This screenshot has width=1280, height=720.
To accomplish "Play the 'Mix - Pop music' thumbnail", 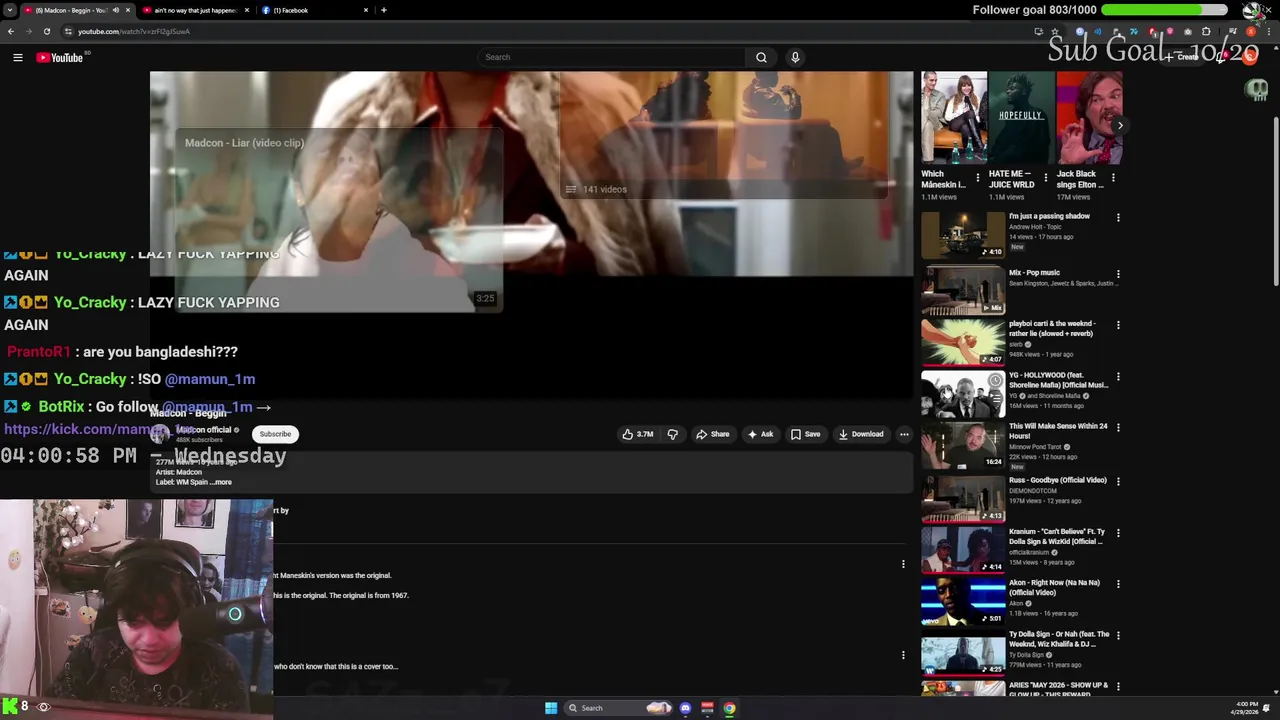I will [963, 290].
